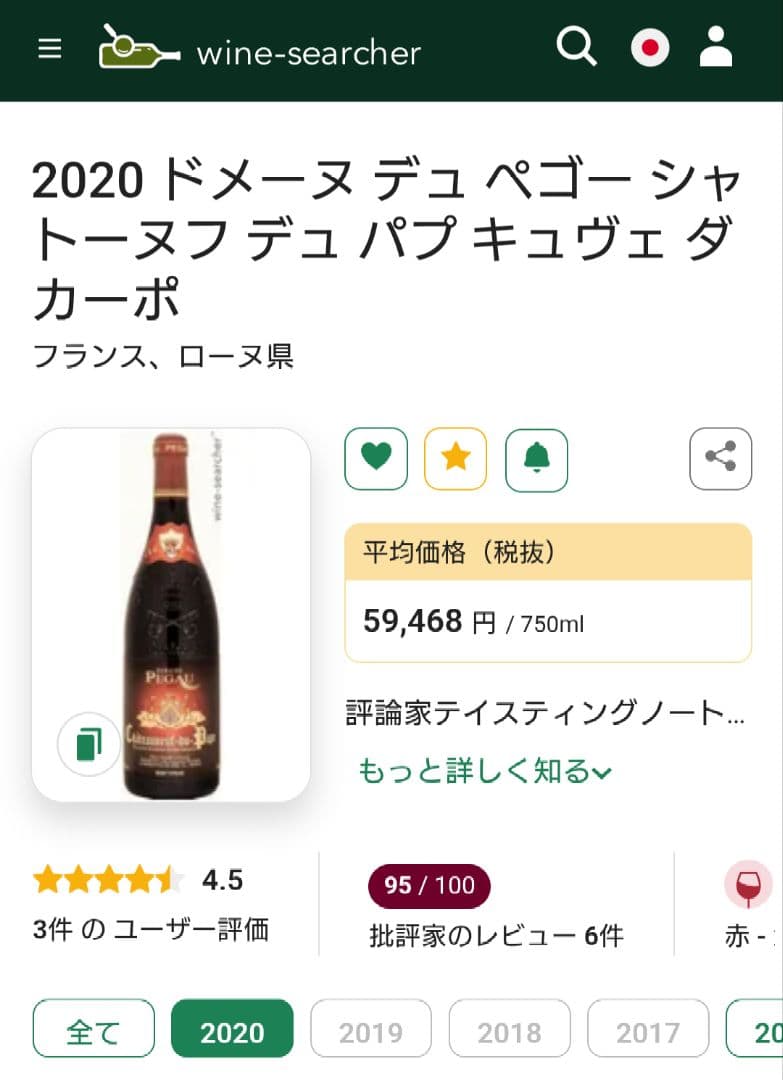Toggle the star rating button

(456, 459)
